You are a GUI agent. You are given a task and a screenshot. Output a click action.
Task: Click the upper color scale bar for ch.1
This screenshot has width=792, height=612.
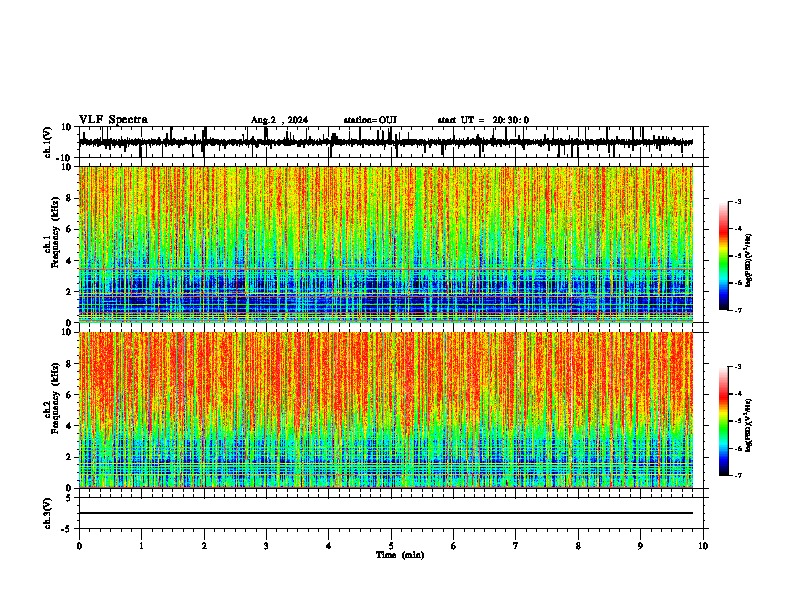pyautogui.click(x=723, y=256)
